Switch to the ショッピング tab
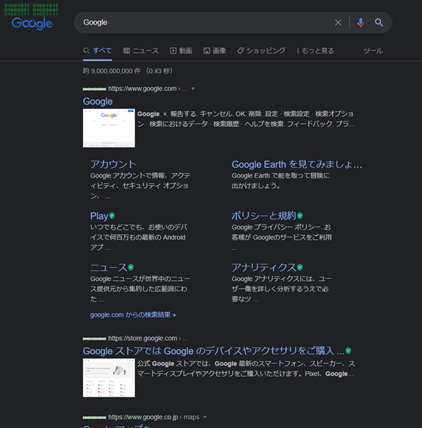 click(x=261, y=51)
